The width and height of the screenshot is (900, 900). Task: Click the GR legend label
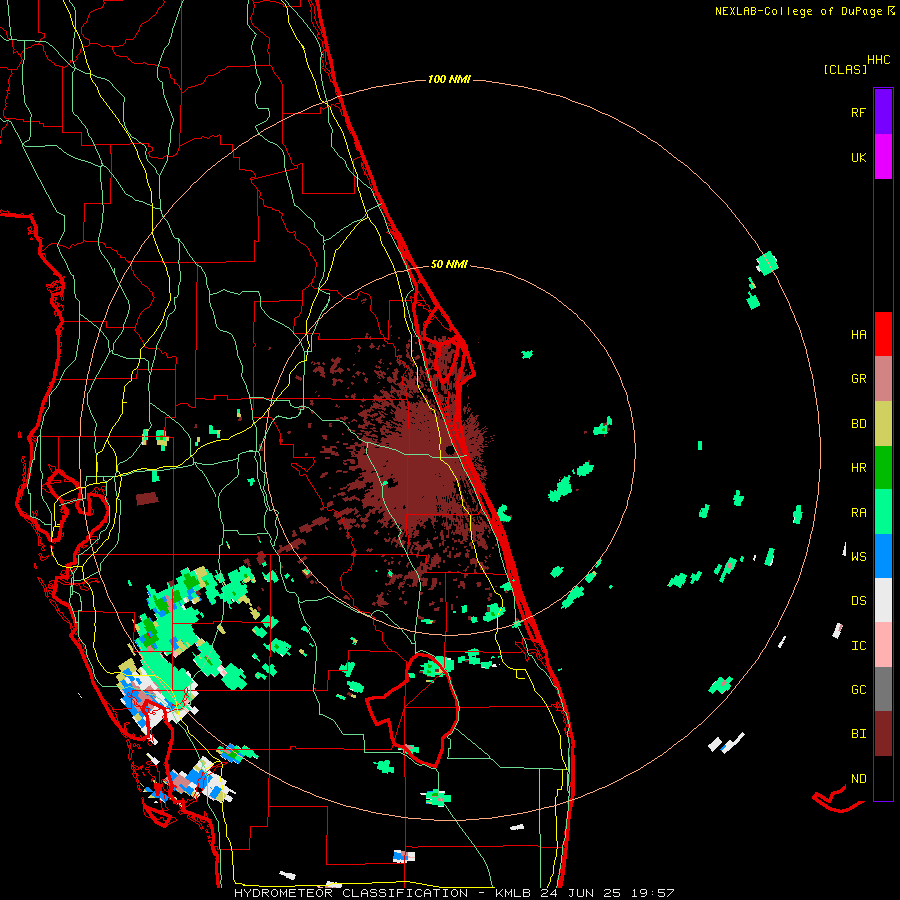pos(858,379)
